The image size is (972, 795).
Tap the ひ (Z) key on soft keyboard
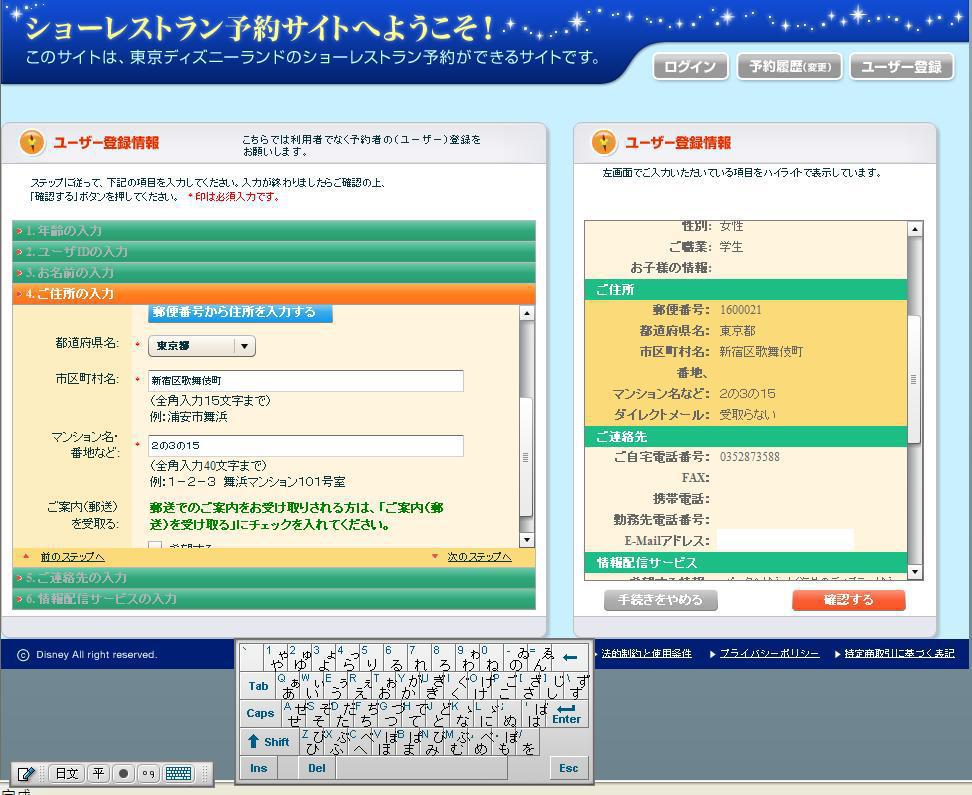coord(312,742)
